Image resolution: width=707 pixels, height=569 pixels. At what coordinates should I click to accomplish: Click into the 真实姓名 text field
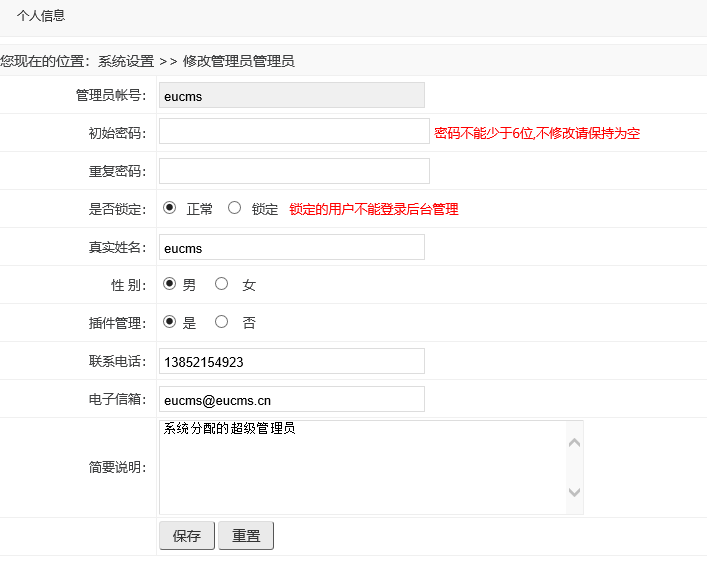[291, 247]
